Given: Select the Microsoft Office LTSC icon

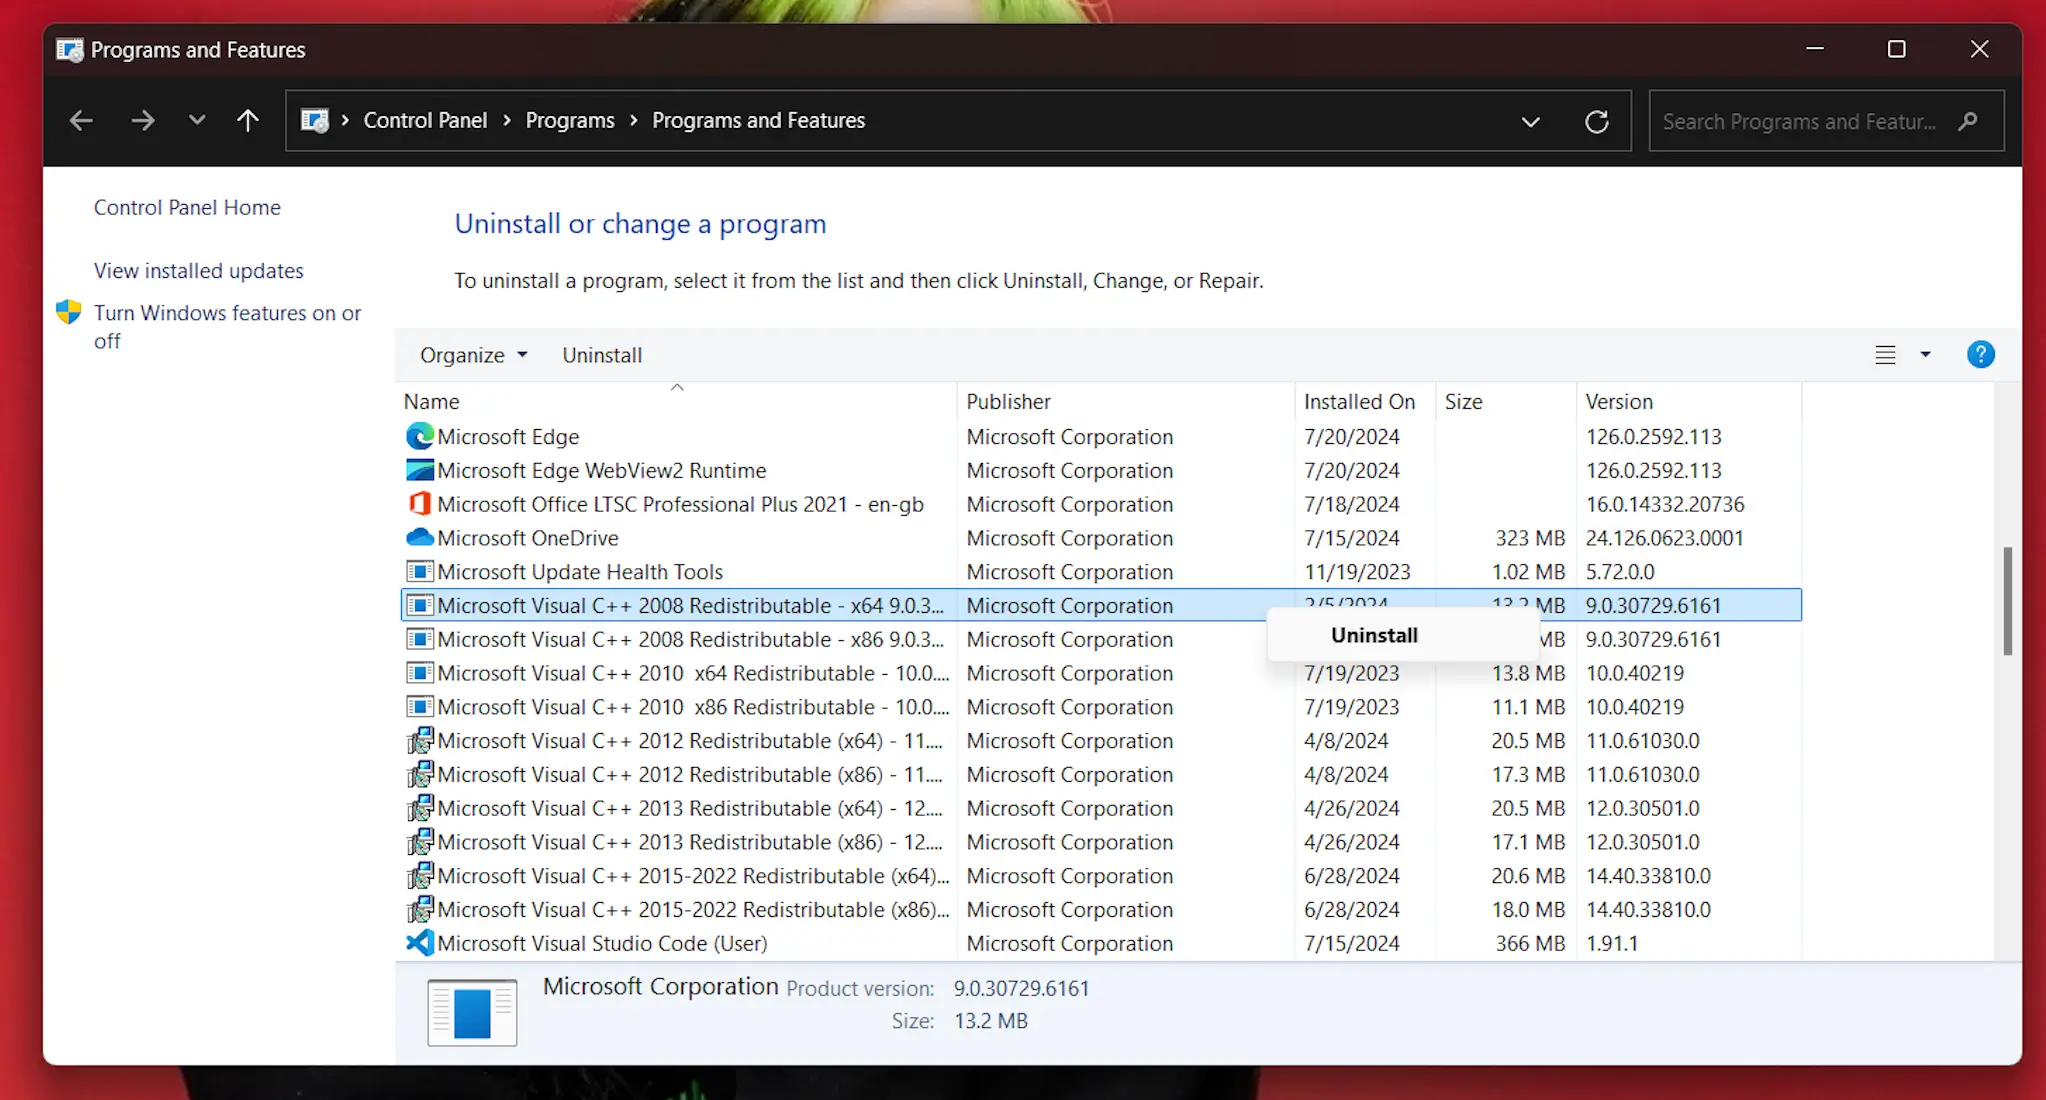Looking at the screenshot, I should click(420, 504).
